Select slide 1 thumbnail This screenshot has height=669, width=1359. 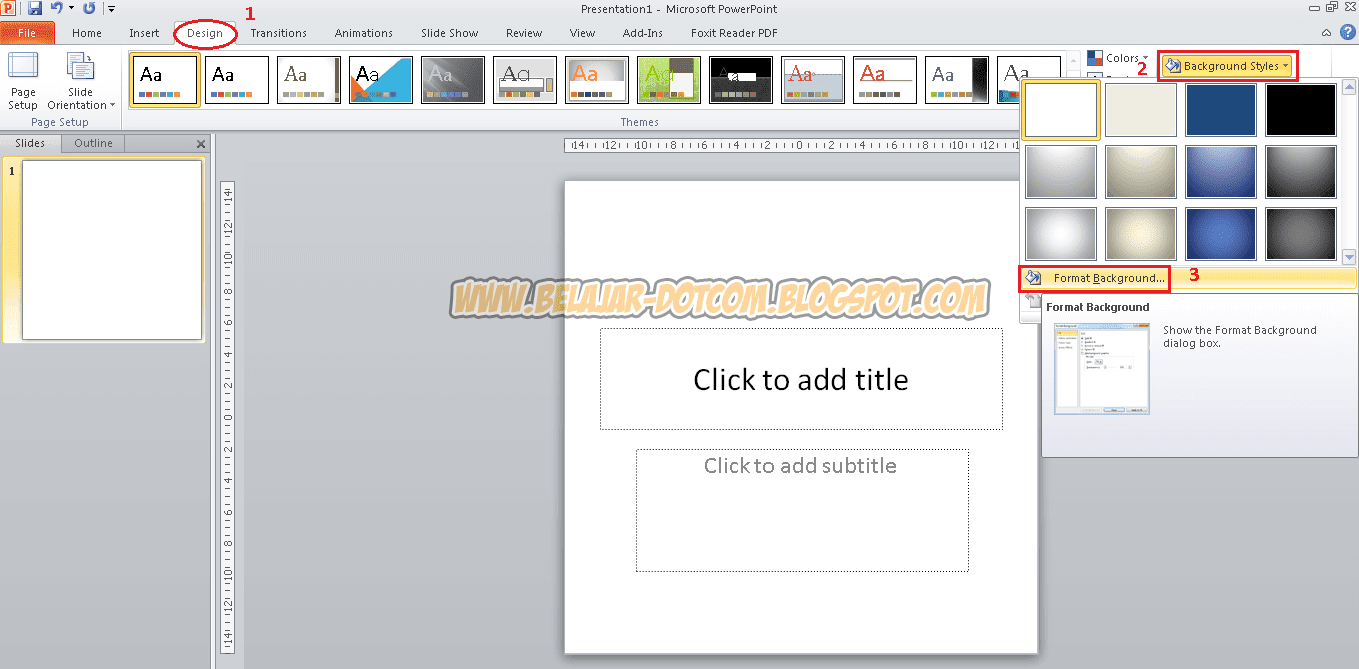pos(112,250)
